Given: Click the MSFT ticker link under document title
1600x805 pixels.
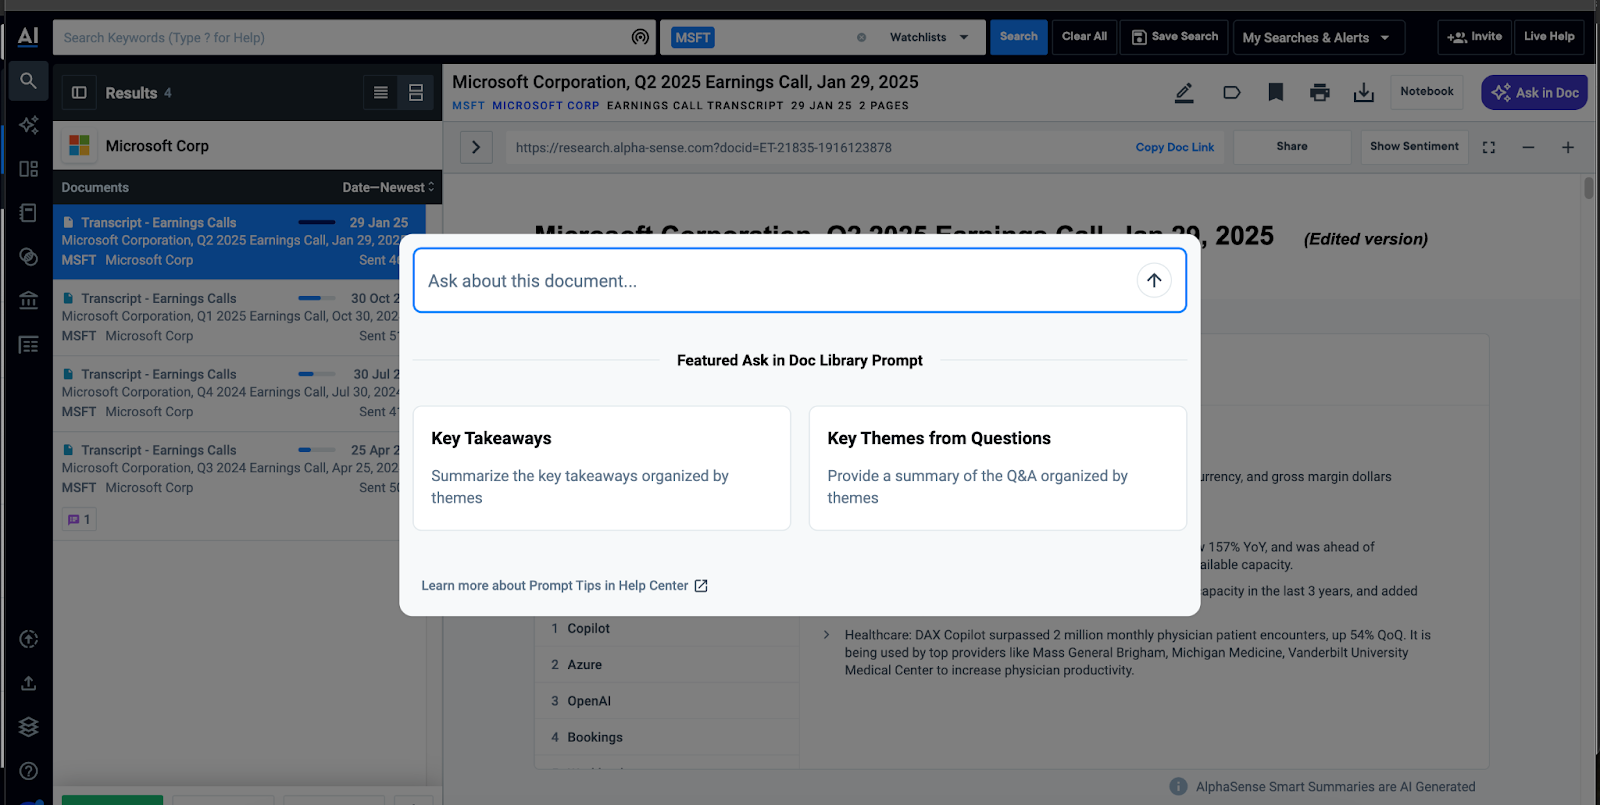Looking at the screenshot, I should pos(468,106).
